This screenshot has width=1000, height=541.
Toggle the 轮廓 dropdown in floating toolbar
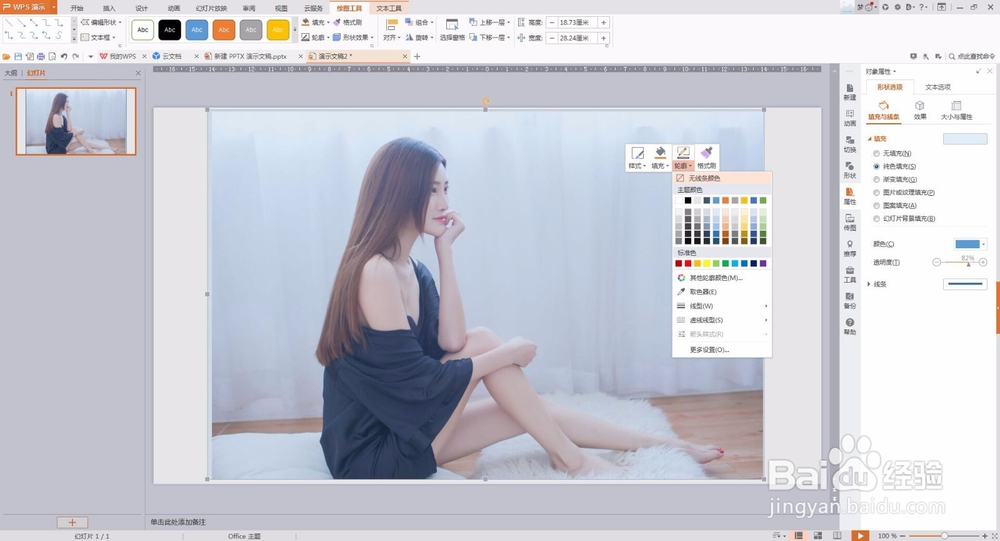coord(683,157)
